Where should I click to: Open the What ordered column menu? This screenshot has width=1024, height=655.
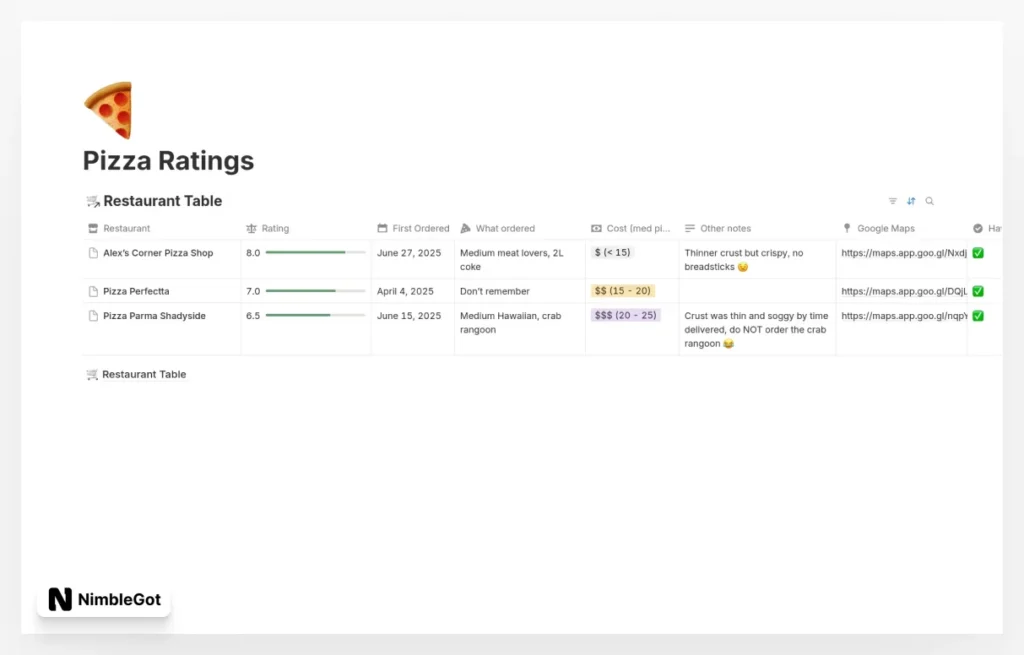tap(504, 228)
